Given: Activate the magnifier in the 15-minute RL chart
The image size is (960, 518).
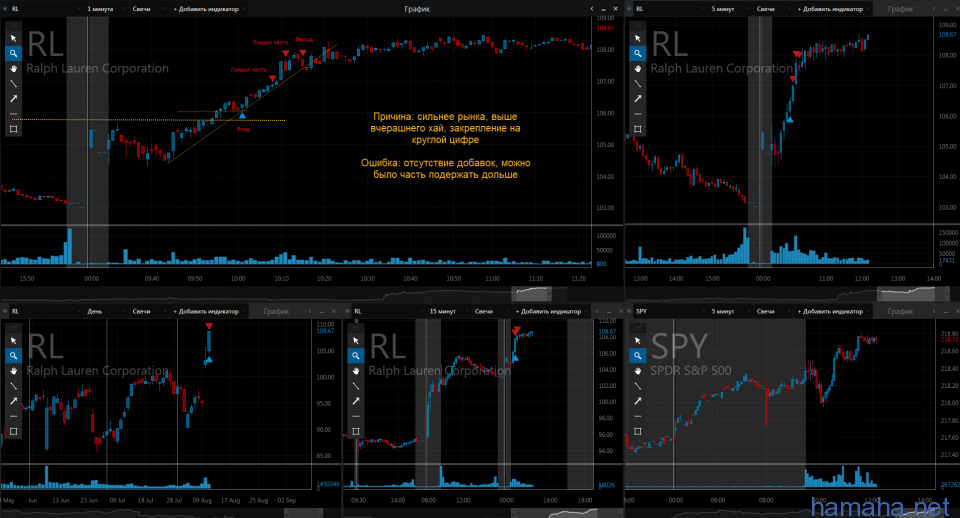Looking at the screenshot, I should pyautogui.click(x=356, y=356).
